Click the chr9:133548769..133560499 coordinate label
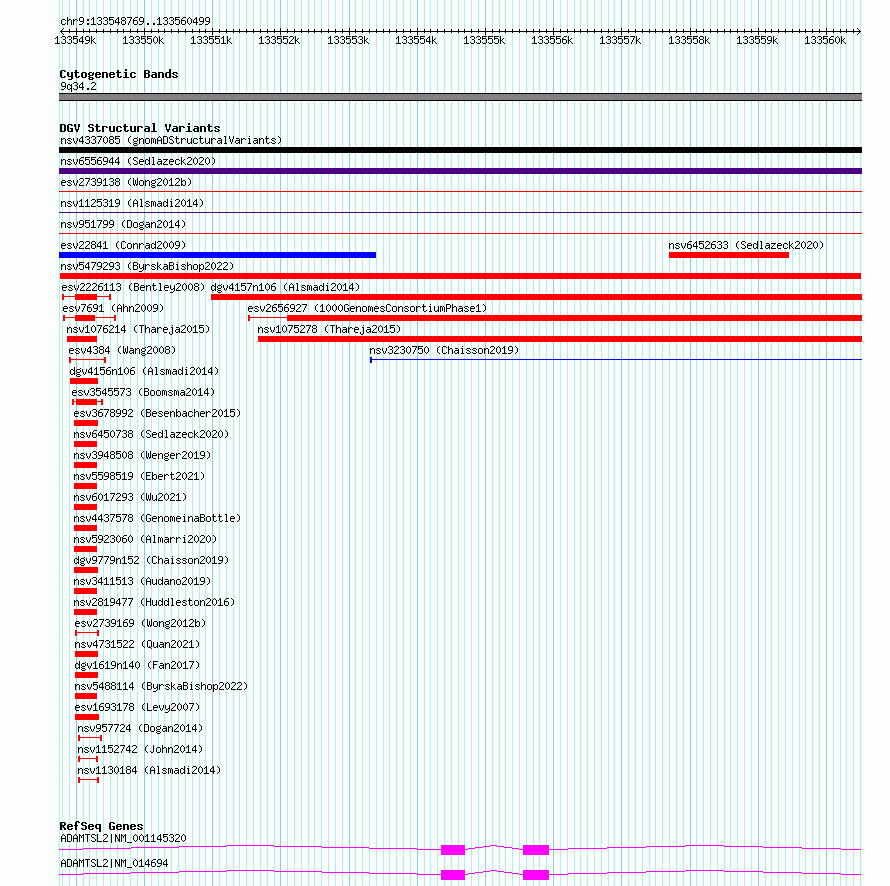Image resolution: width=890 pixels, height=886 pixels. (x=135, y=21)
